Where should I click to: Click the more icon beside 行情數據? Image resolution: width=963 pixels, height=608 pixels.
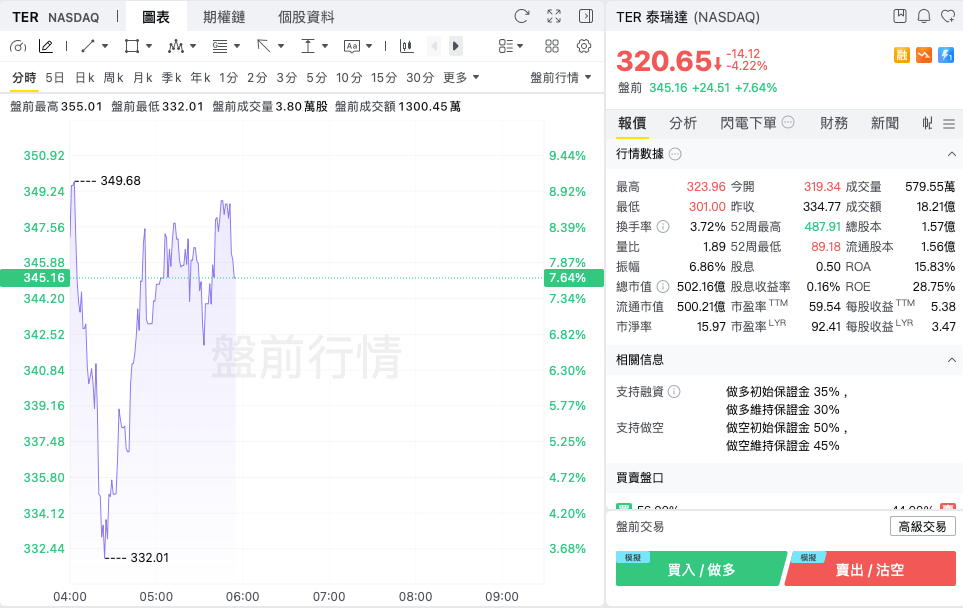[675, 154]
